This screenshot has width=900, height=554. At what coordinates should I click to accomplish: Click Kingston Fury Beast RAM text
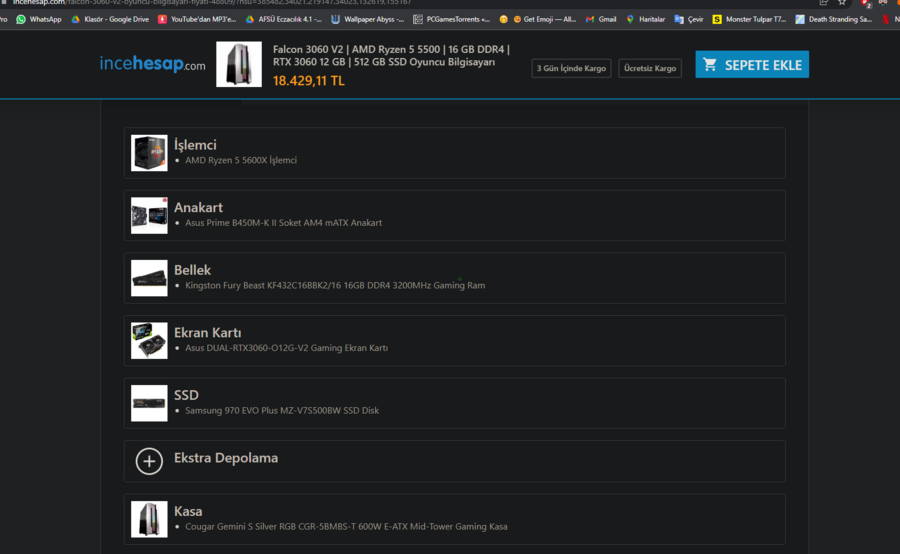pos(335,285)
